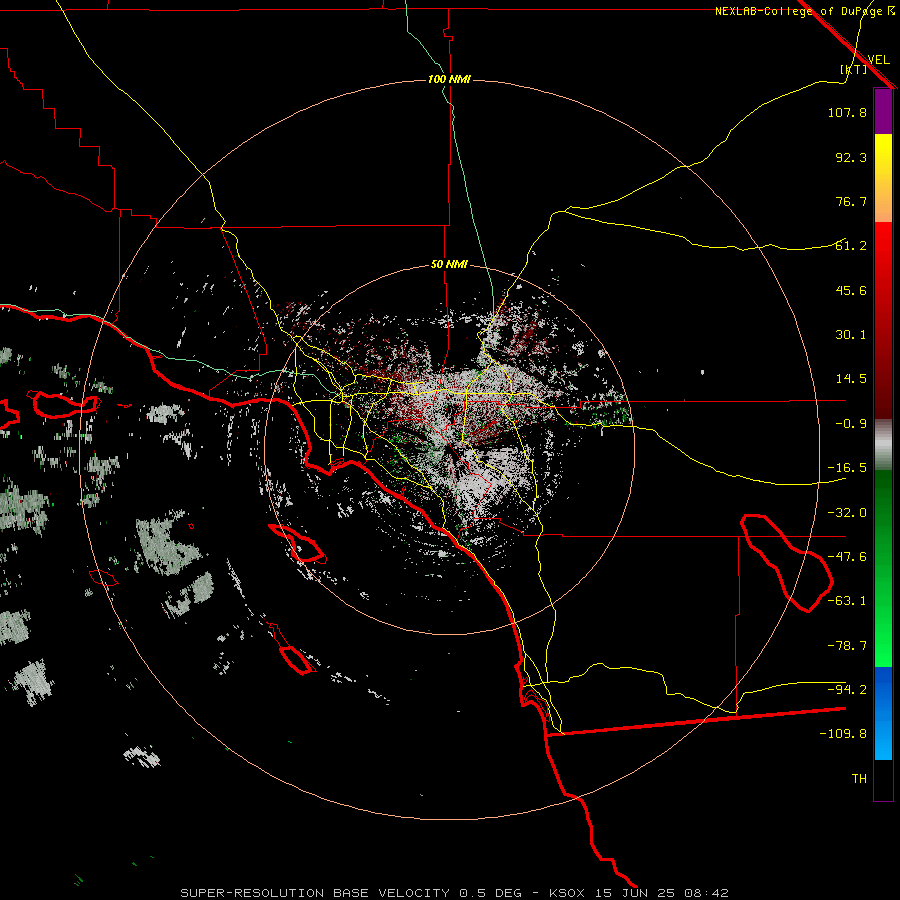Click the TH legend label
The image size is (900, 900).
(x=859, y=779)
